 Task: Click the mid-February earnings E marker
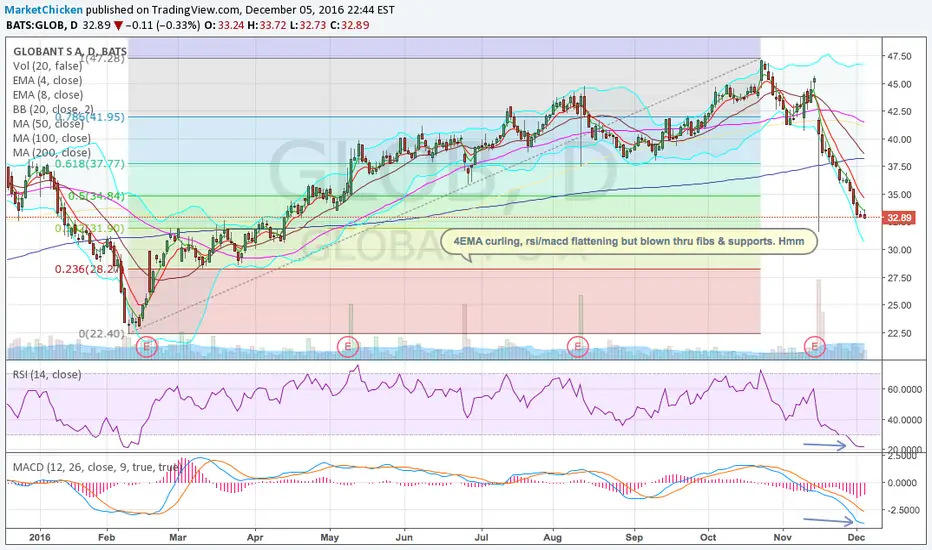click(x=147, y=346)
